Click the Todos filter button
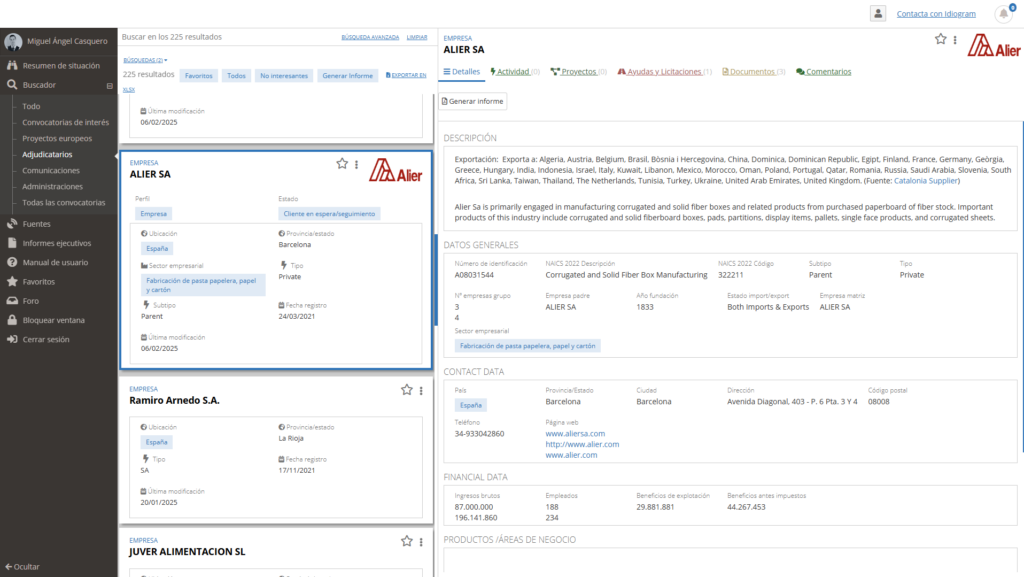Image resolution: width=1024 pixels, height=577 pixels. coord(236,76)
